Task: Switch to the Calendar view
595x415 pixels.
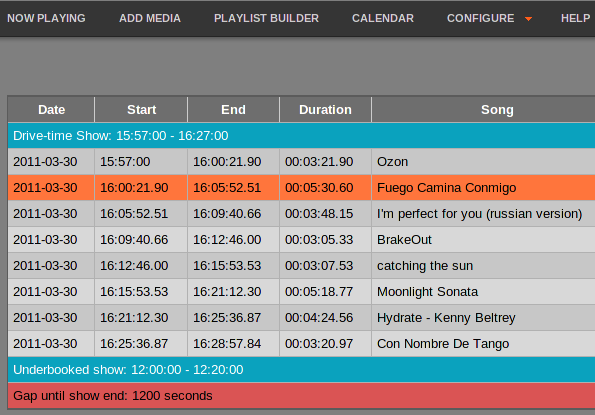Action: tap(383, 18)
